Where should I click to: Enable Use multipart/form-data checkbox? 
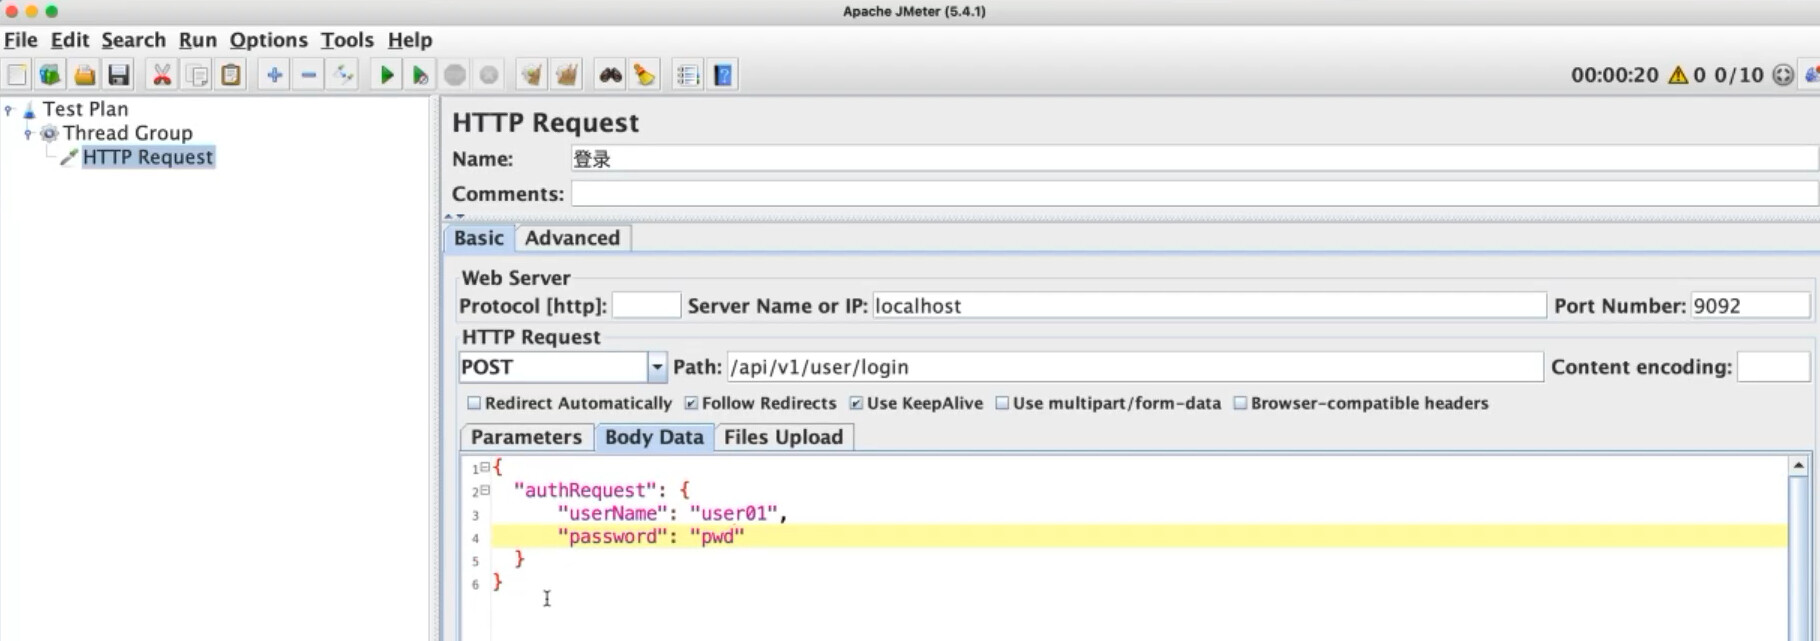point(1002,403)
